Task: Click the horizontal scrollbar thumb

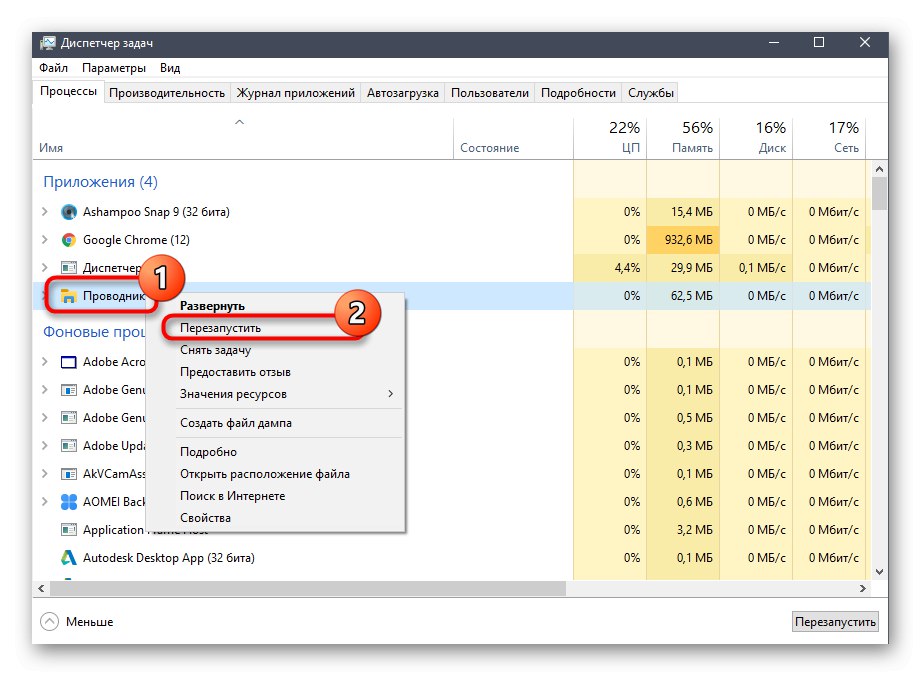Action: (x=308, y=588)
